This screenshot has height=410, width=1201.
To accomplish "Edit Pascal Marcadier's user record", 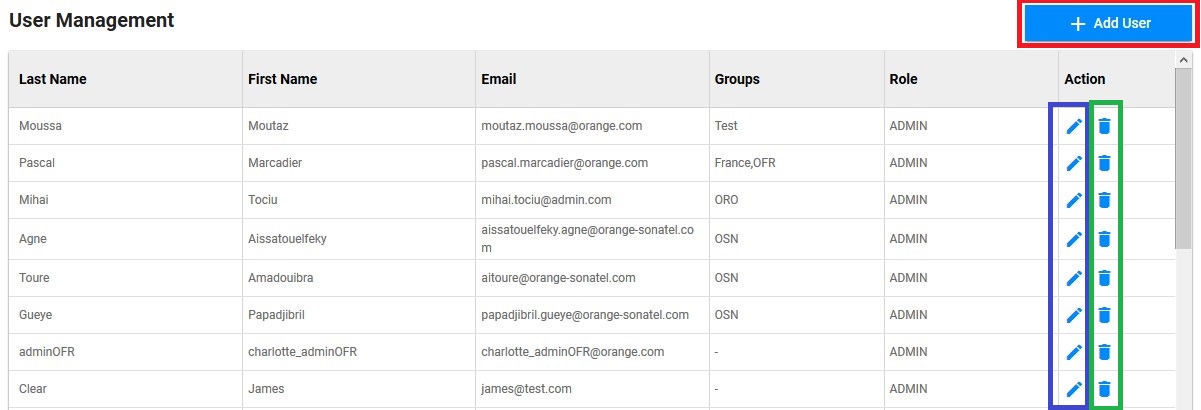I will pyautogui.click(x=1074, y=163).
